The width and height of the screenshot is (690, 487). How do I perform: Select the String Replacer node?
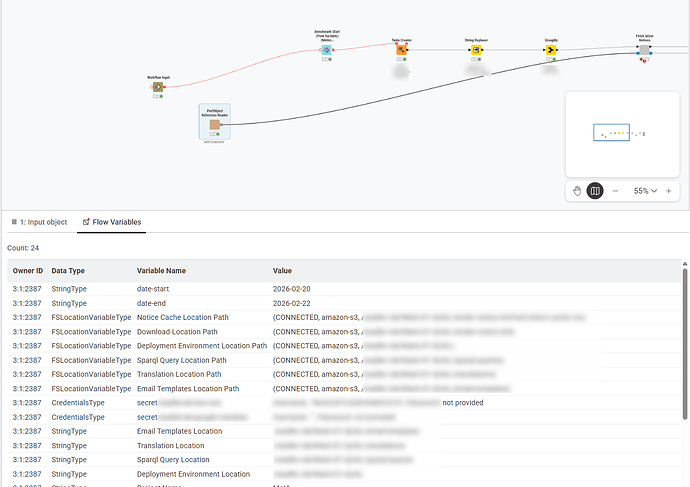pos(476,49)
